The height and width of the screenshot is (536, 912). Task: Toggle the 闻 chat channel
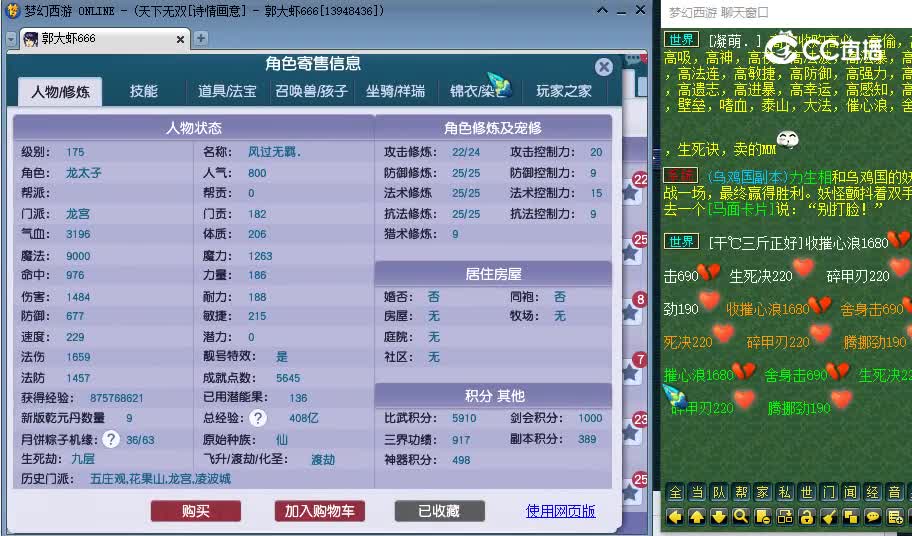(851, 492)
